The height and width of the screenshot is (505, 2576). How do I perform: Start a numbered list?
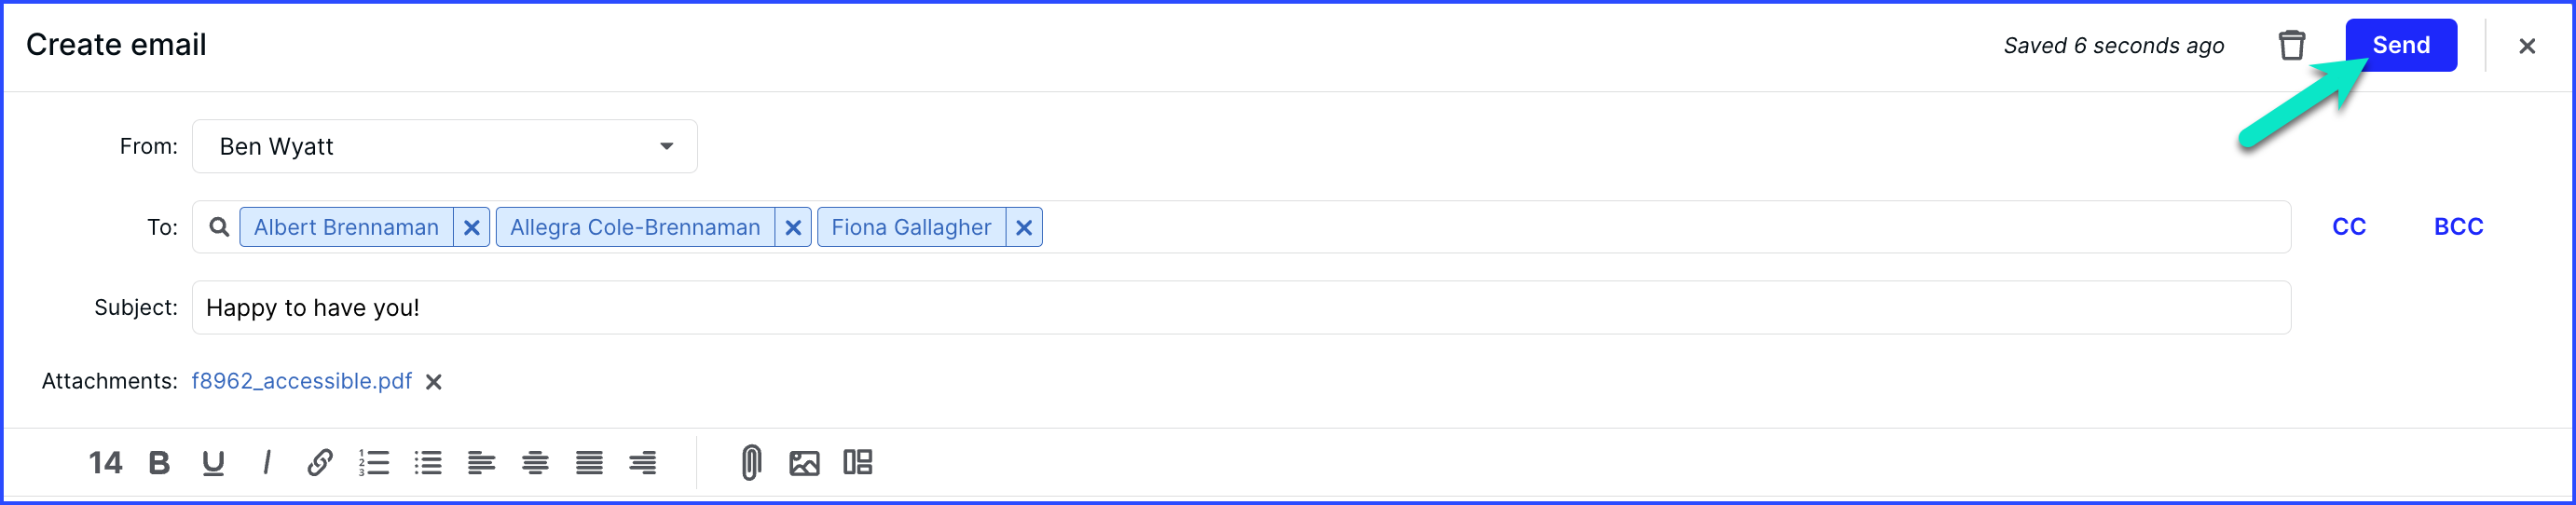coord(374,463)
